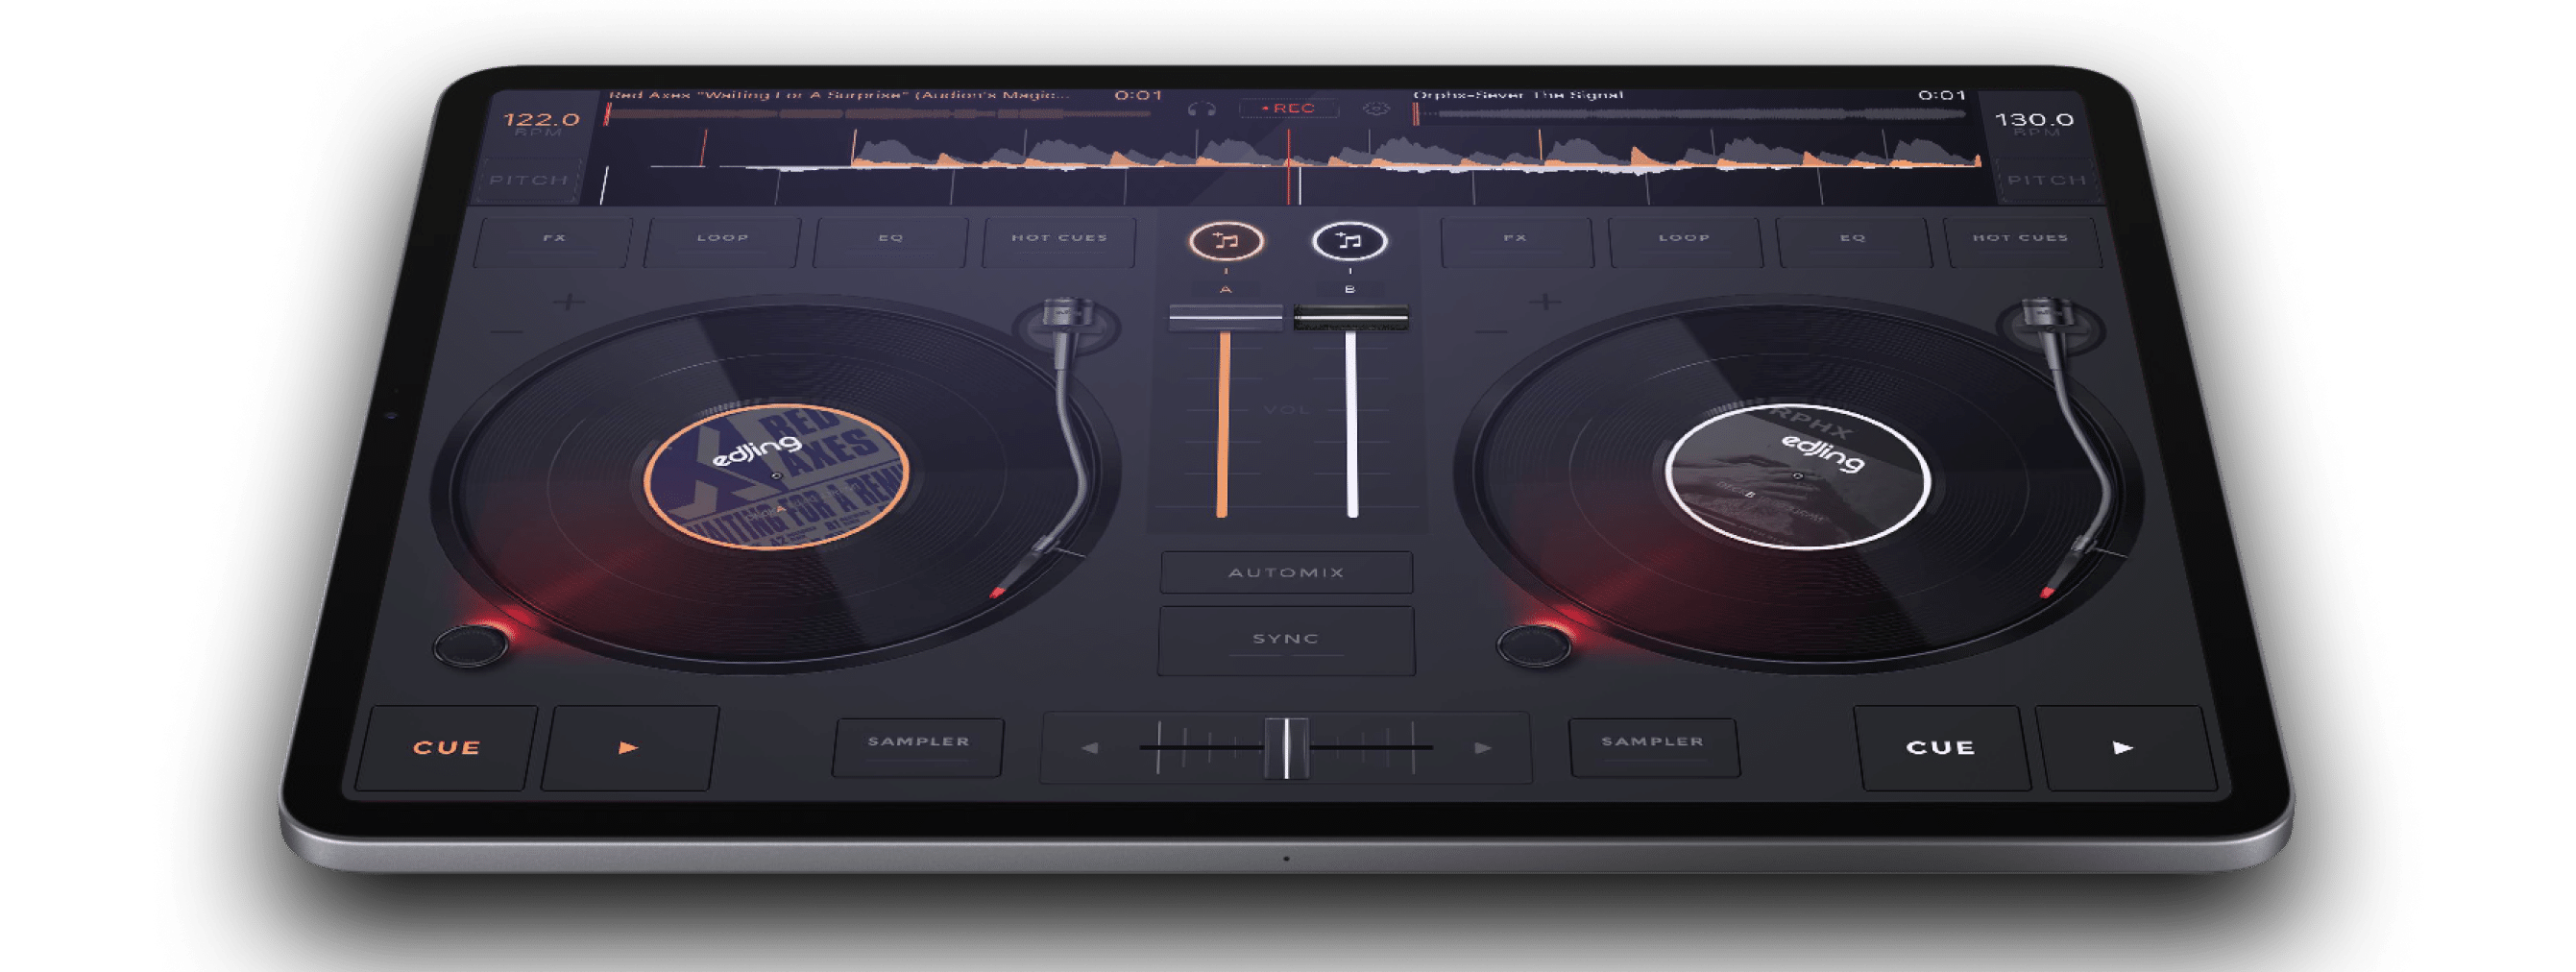Open the right deck HOT CUES tab

coord(2020,239)
